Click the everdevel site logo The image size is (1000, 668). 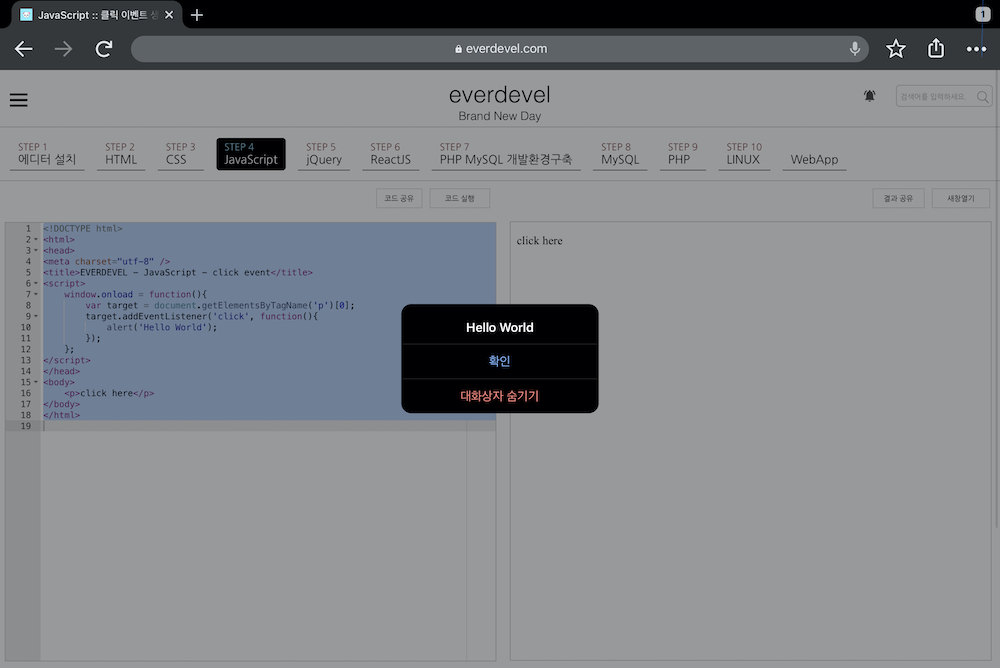[x=499, y=94]
